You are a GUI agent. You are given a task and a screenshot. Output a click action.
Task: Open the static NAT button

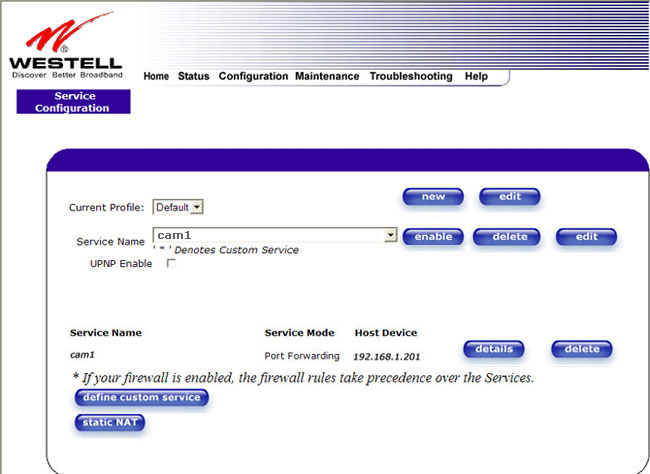110,423
